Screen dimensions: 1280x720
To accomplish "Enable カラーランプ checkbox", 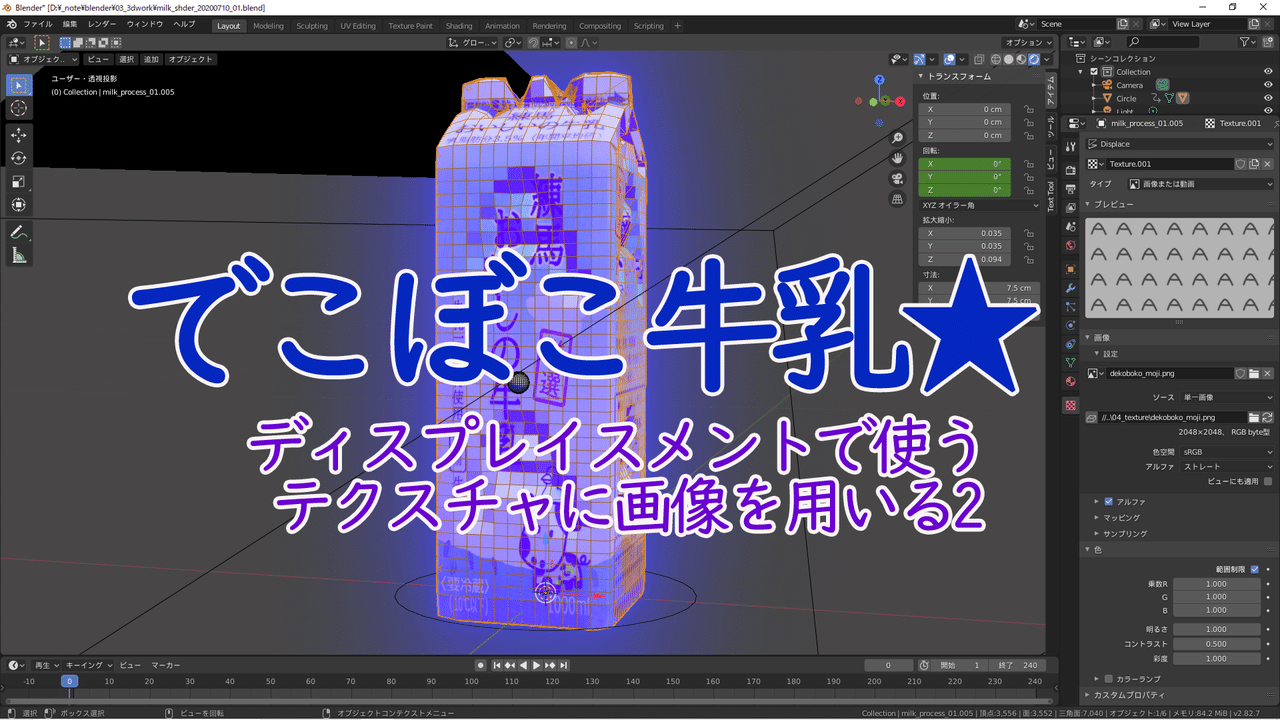I will 1109,679.
